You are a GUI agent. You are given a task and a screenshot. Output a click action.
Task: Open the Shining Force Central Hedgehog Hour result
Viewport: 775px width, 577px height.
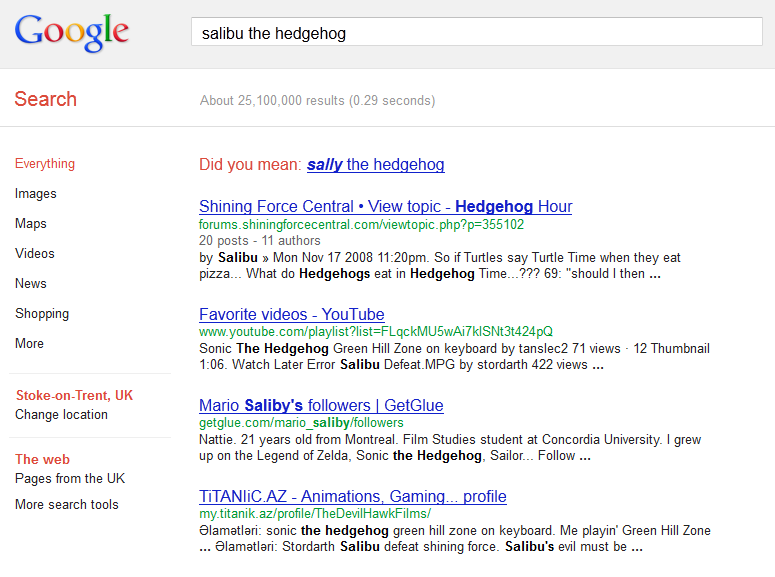click(x=386, y=206)
